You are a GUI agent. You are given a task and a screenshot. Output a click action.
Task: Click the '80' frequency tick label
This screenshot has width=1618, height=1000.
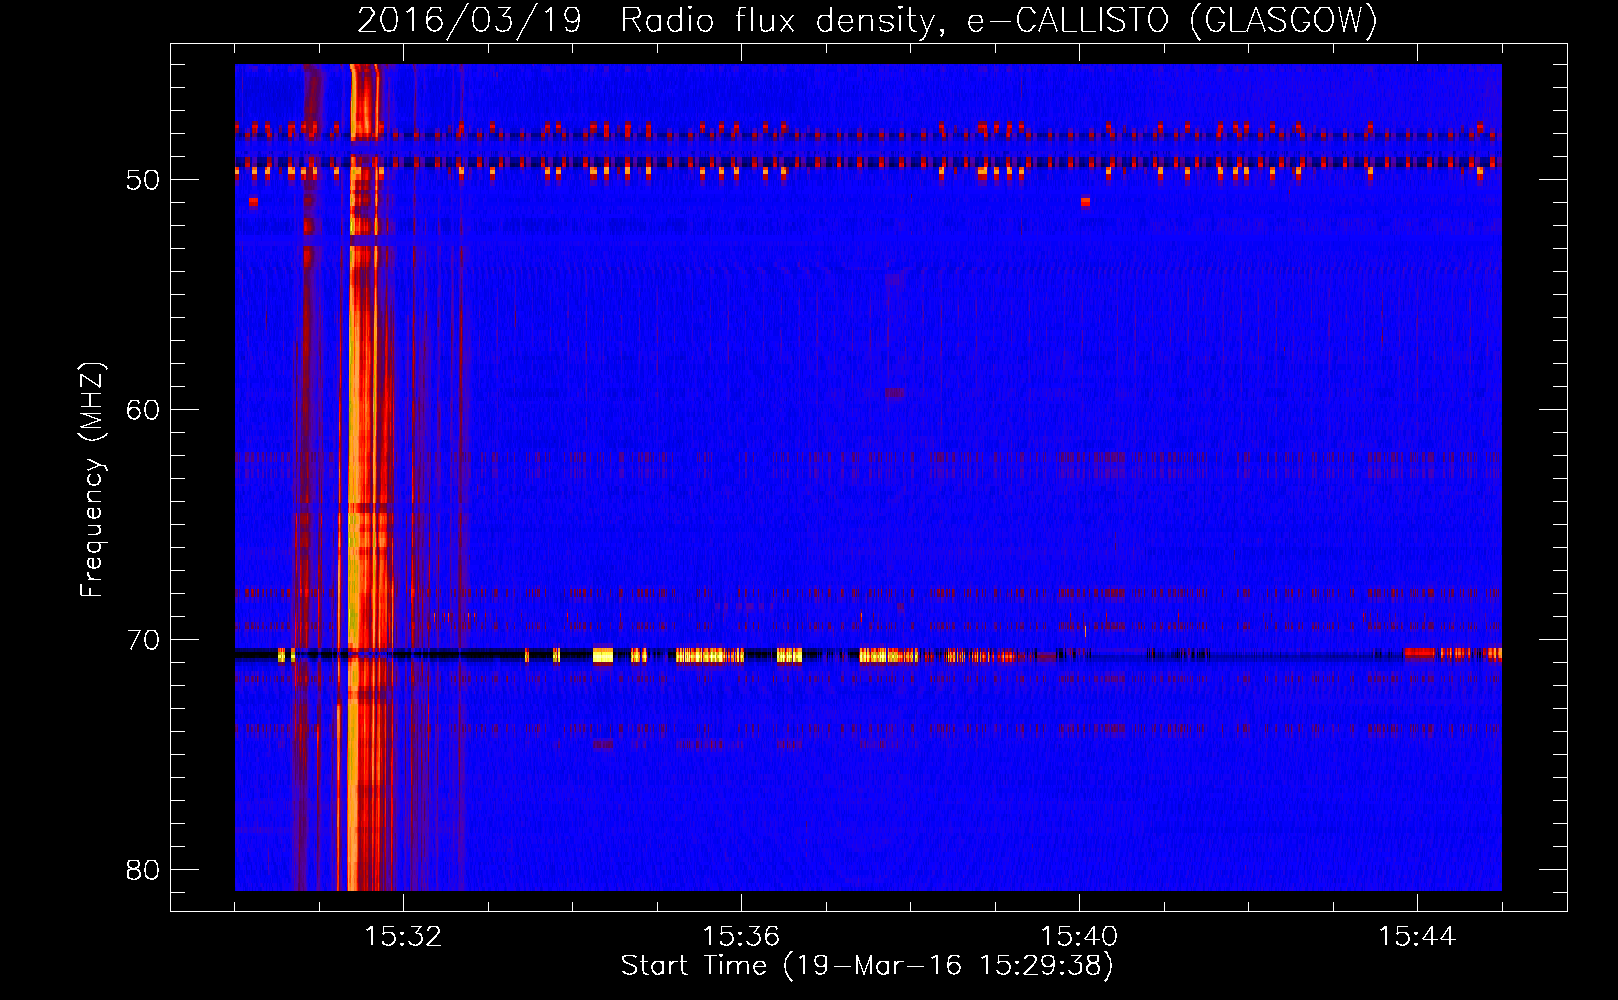tap(143, 870)
